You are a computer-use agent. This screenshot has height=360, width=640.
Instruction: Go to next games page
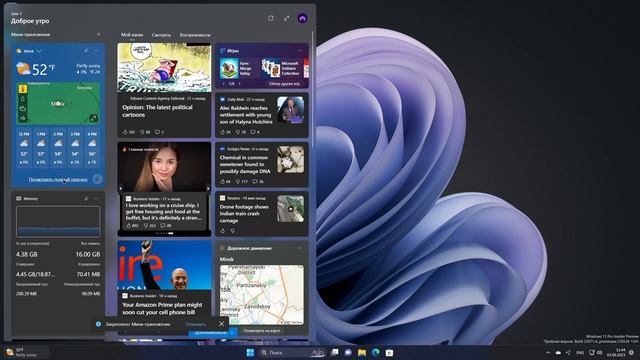(239, 84)
